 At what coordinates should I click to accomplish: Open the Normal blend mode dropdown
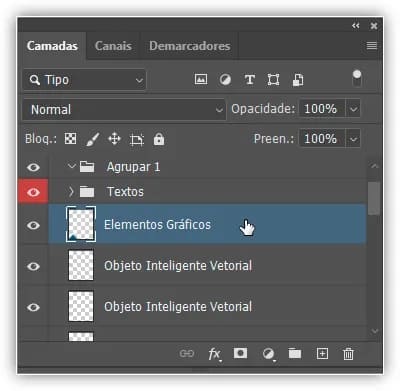(125, 109)
